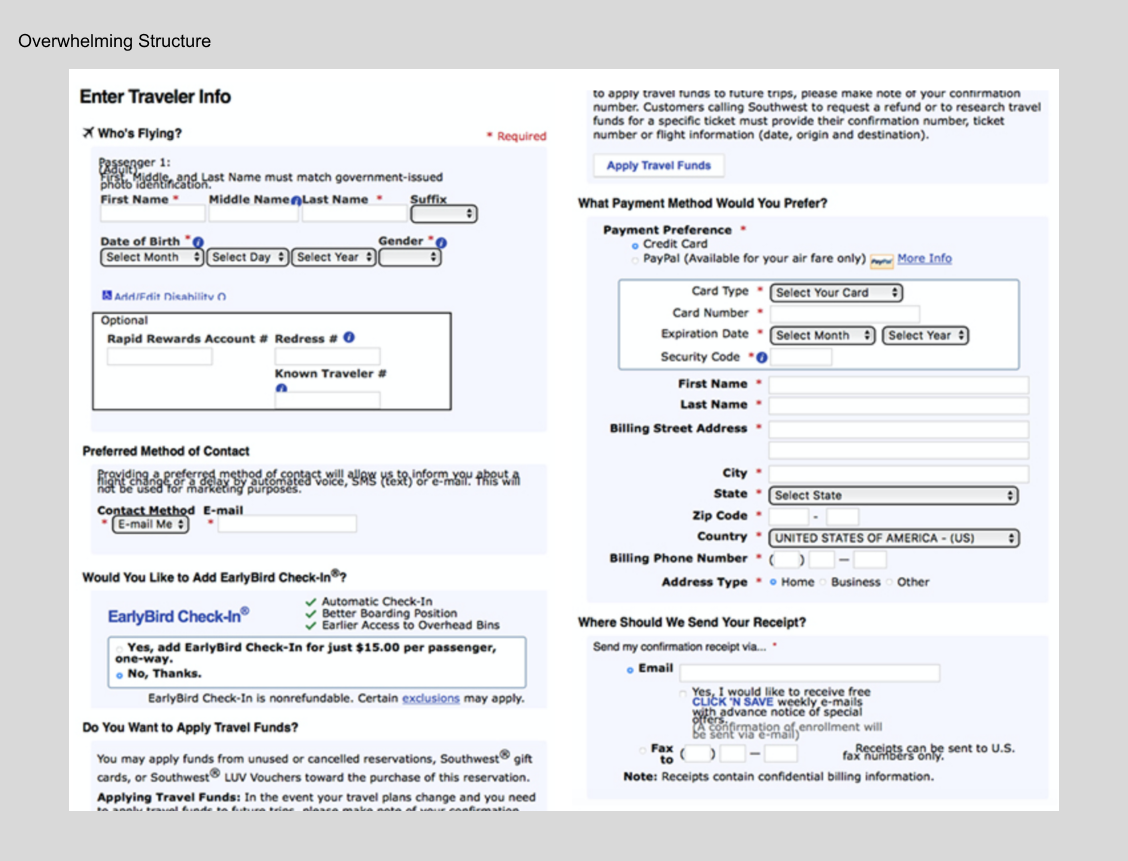This screenshot has height=861, width=1128.
Task: Open Expiration Date Select Year dropdown
Action: point(925,335)
